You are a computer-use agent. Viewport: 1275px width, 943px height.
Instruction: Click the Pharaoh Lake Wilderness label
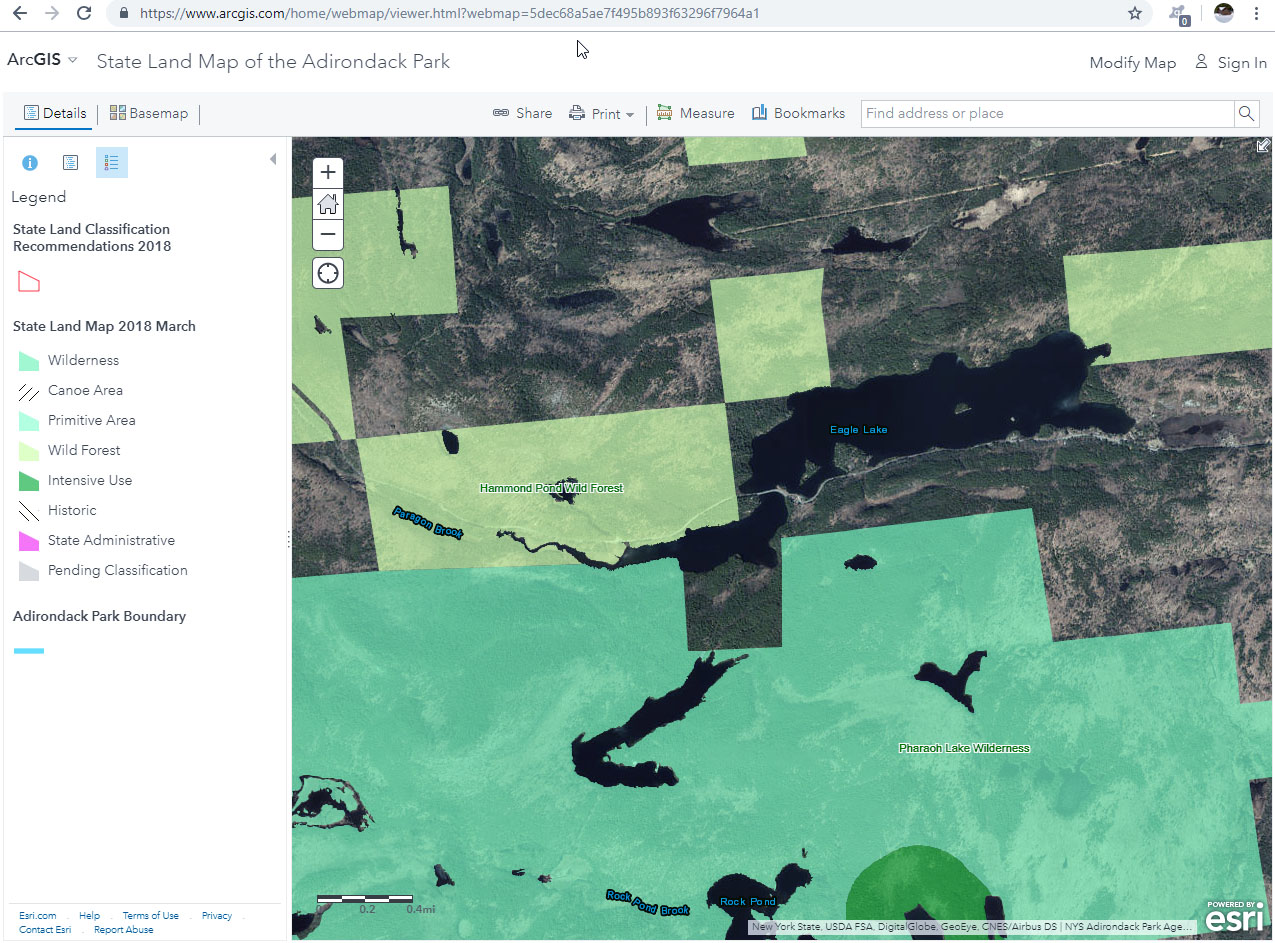[964, 748]
